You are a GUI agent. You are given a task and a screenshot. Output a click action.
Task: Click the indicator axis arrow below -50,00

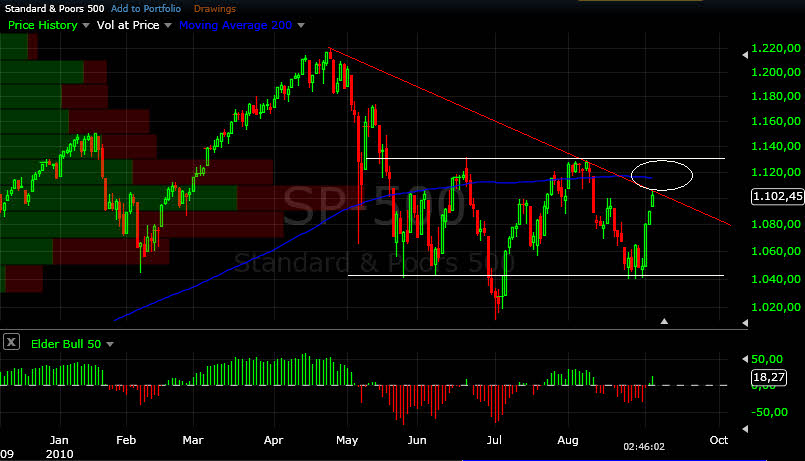coord(745,429)
